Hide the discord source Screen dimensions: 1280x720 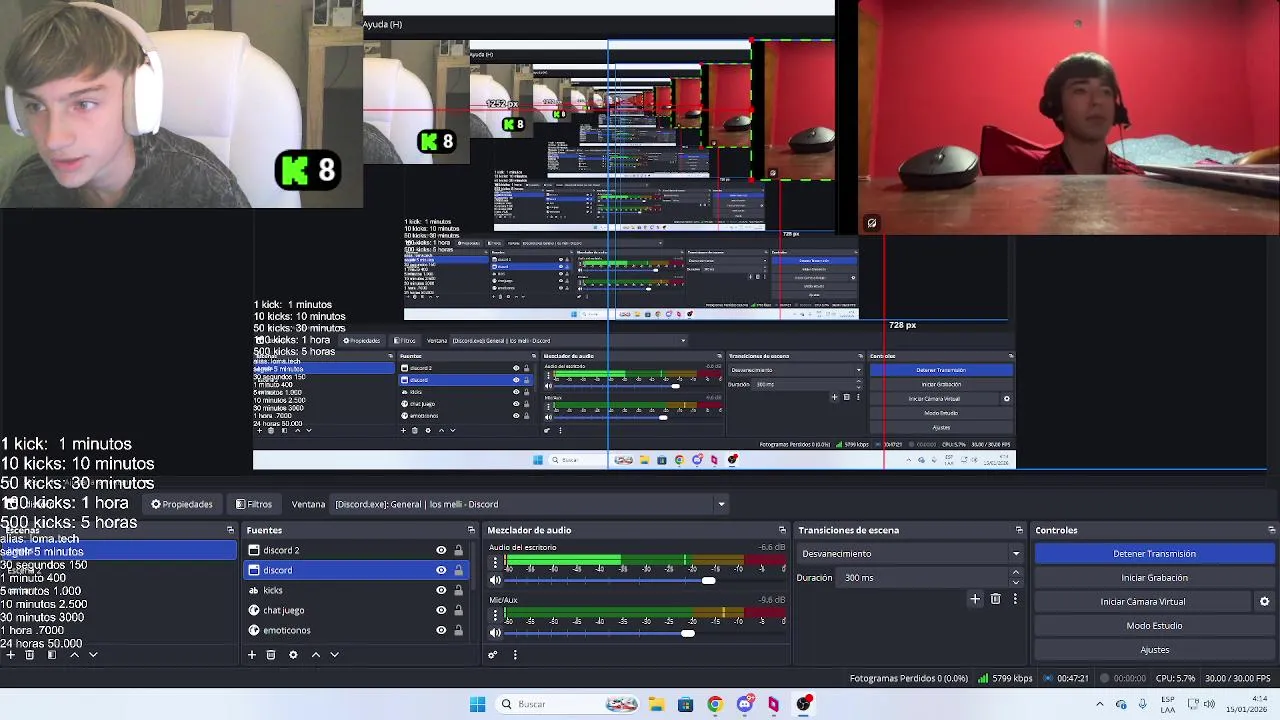(x=441, y=570)
